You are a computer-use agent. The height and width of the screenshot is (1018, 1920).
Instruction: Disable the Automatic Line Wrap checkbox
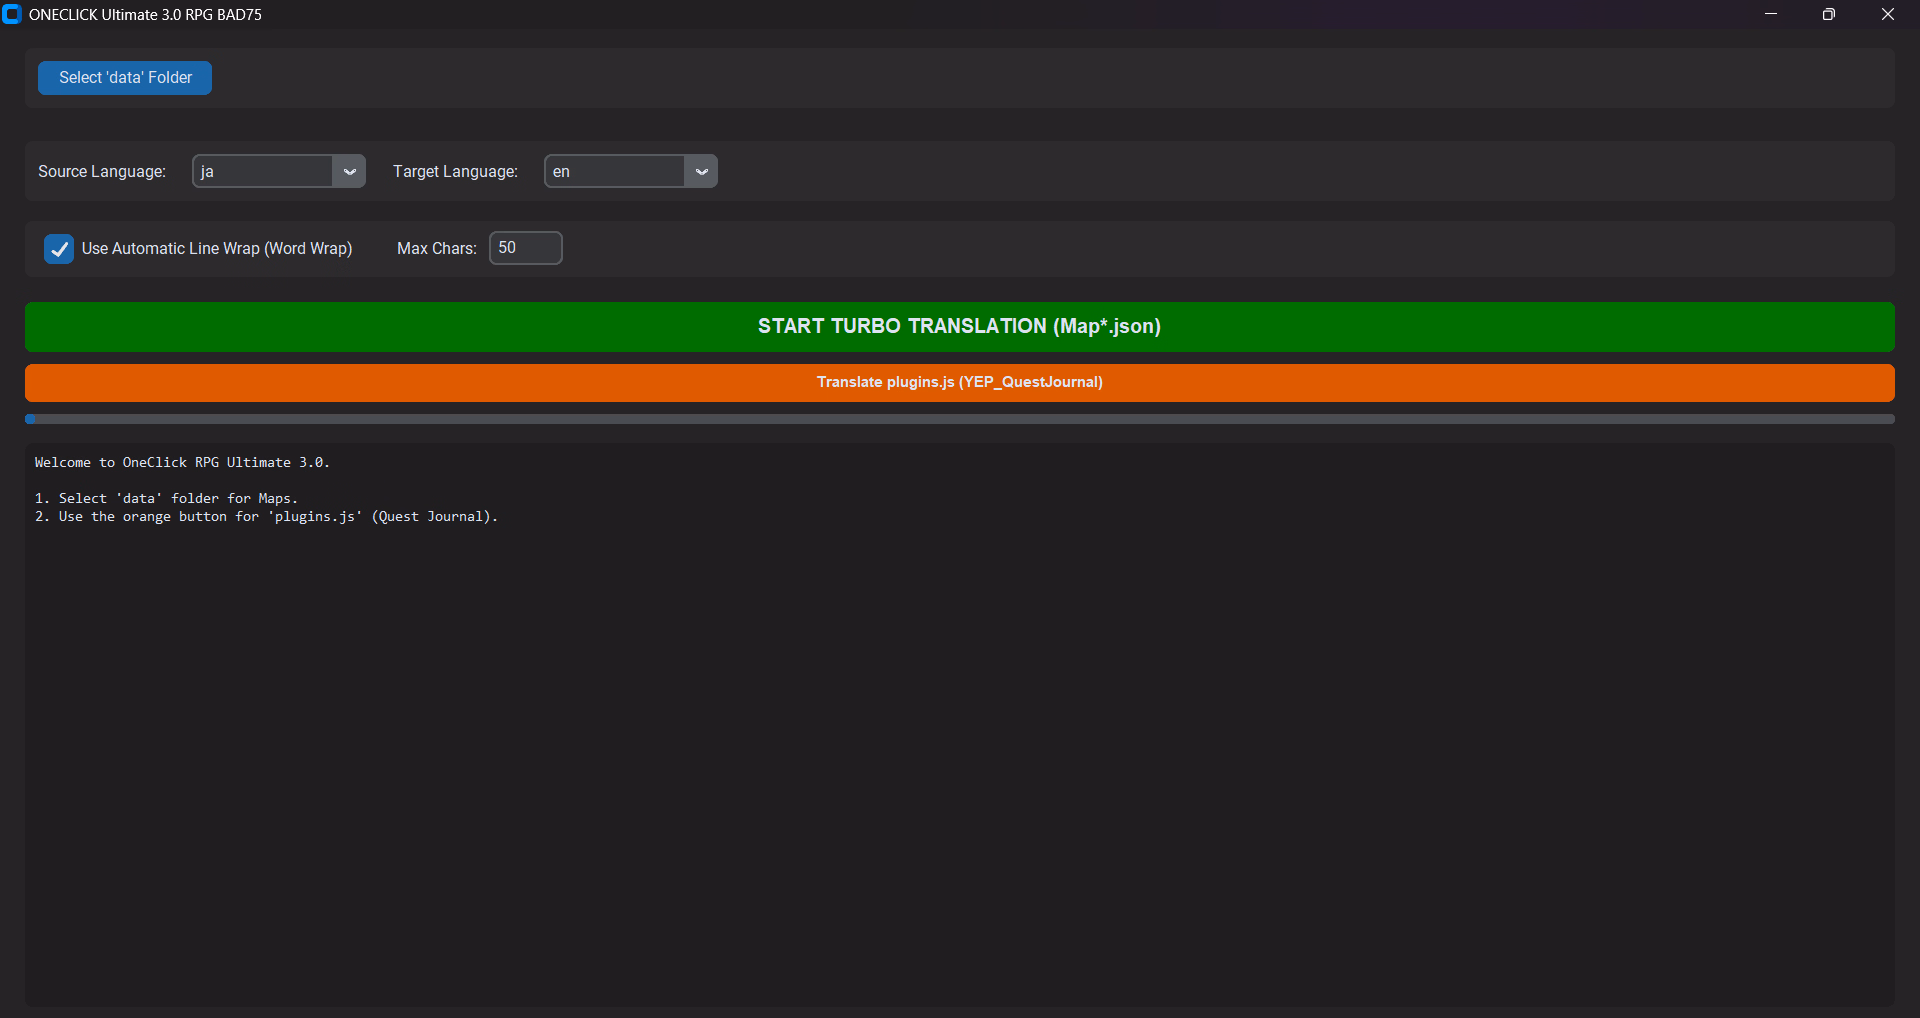click(x=59, y=249)
